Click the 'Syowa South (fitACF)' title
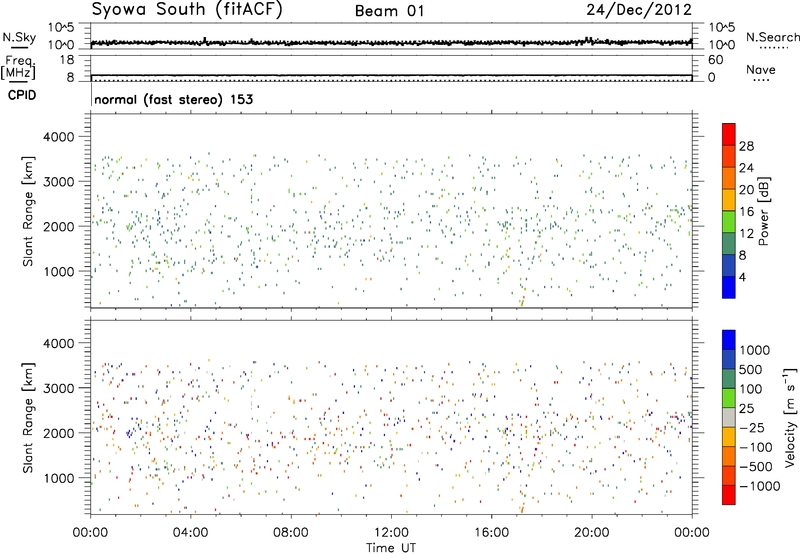The image size is (800, 554). click(187, 9)
